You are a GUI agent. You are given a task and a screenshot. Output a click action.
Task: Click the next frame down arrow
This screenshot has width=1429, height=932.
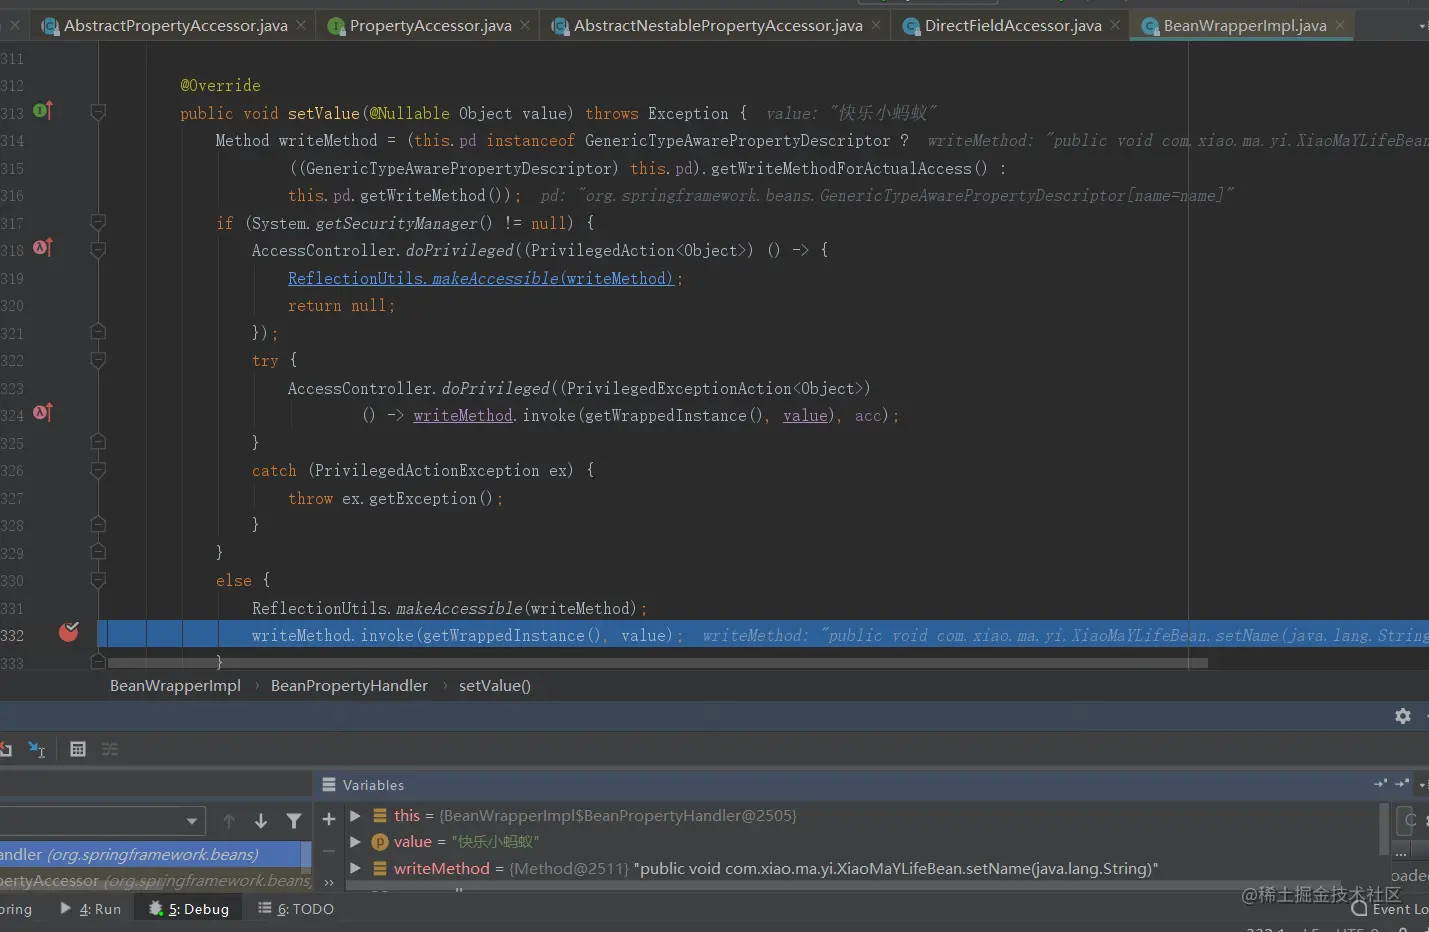coord(261,821)
